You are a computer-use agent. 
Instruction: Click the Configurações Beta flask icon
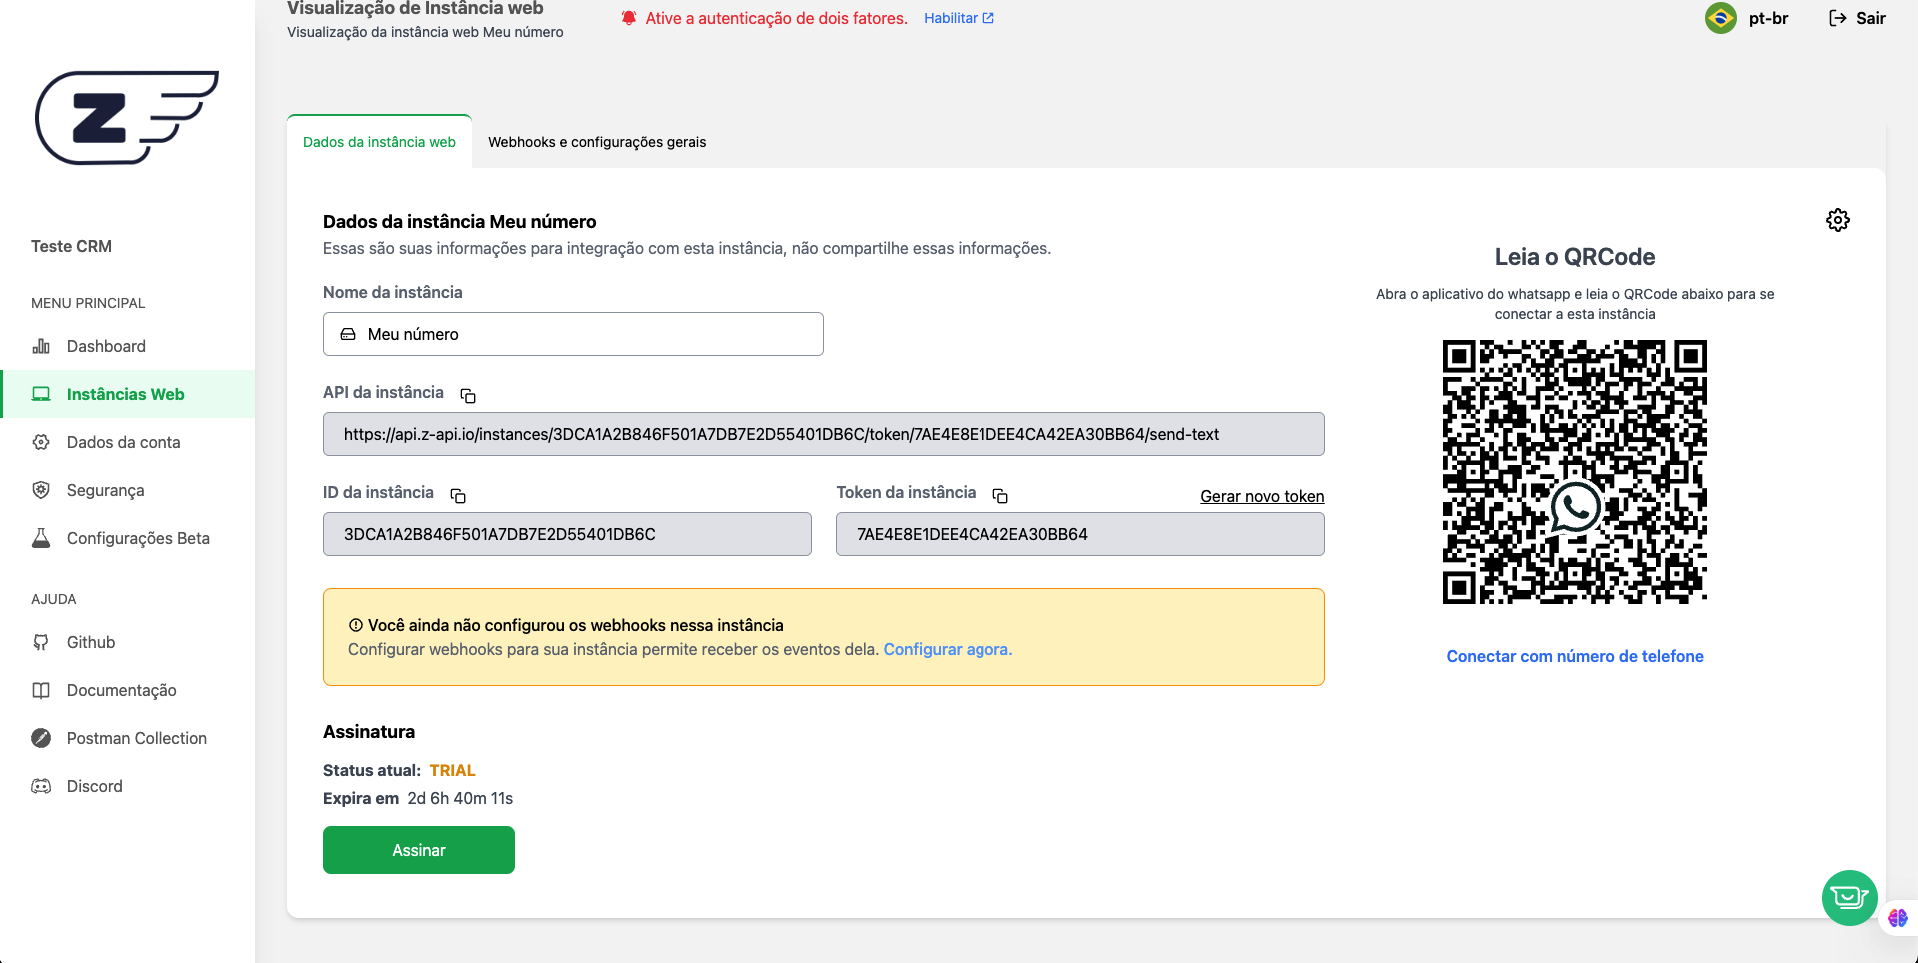coord(41,538)
